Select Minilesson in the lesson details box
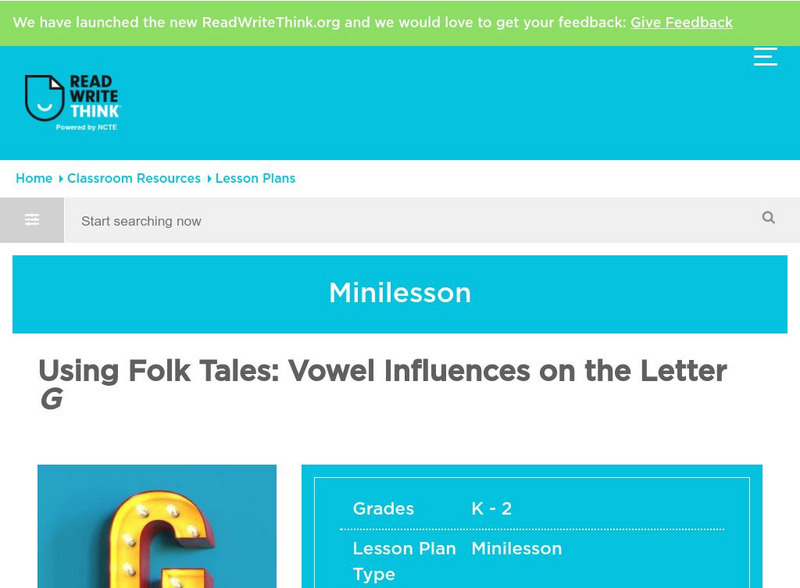The image size is (800, 588). coord(517,548)
